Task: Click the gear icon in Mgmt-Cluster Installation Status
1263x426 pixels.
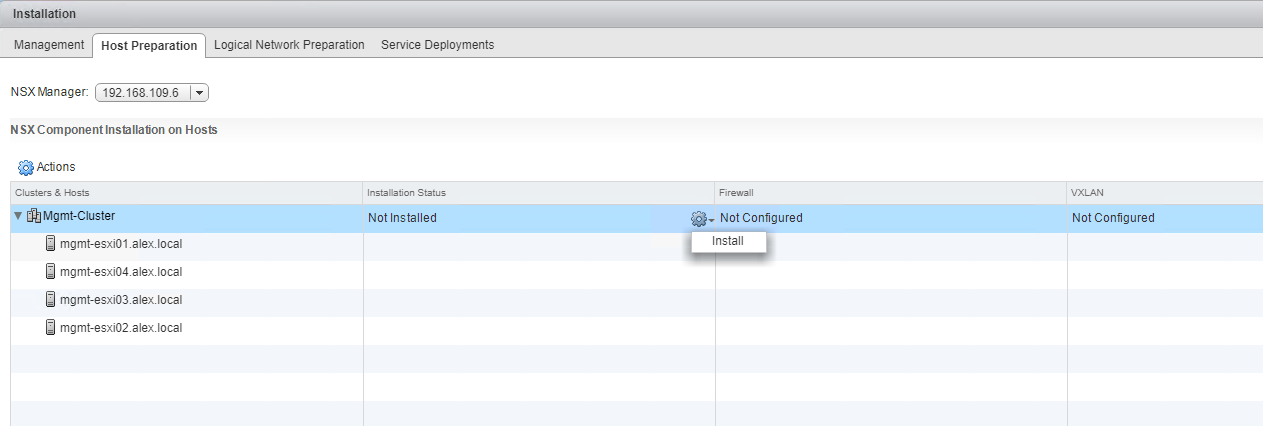Action: pos(701,218)
